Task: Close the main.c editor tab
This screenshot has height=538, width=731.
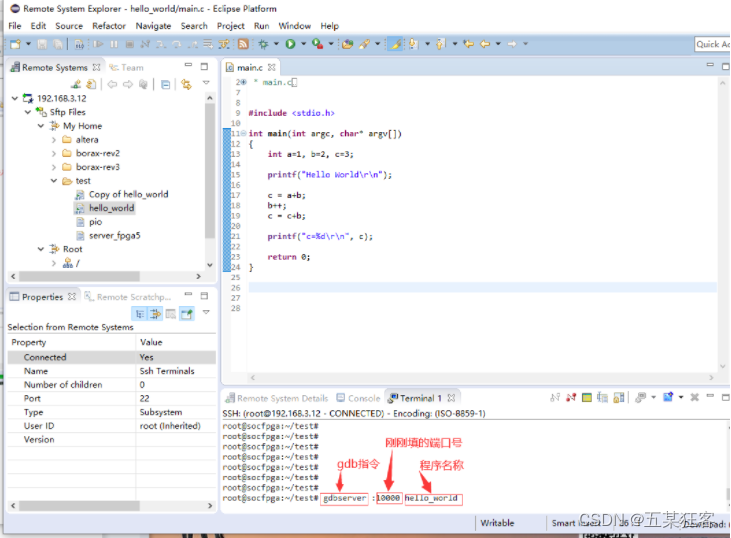Action: (271, 68)
